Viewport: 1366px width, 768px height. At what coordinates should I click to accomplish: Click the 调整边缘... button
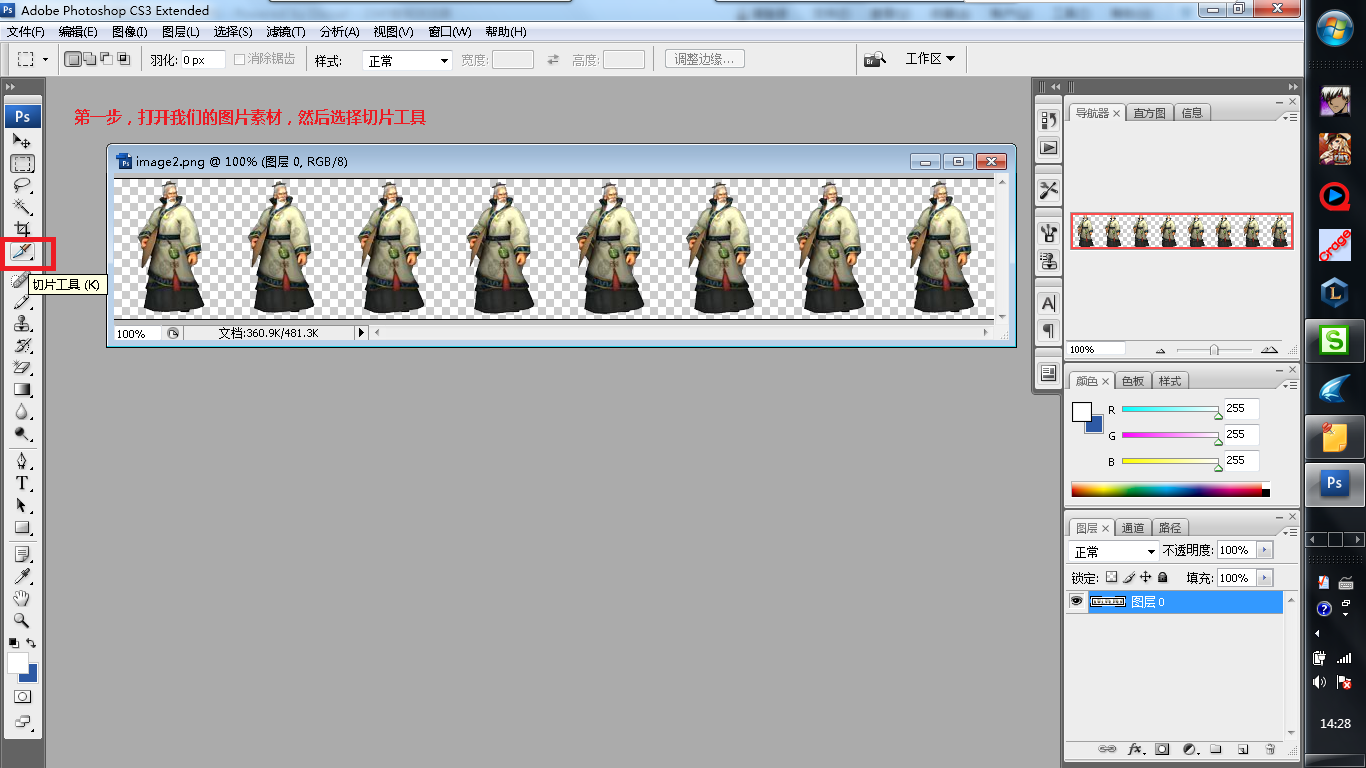[x=705, y=59]
